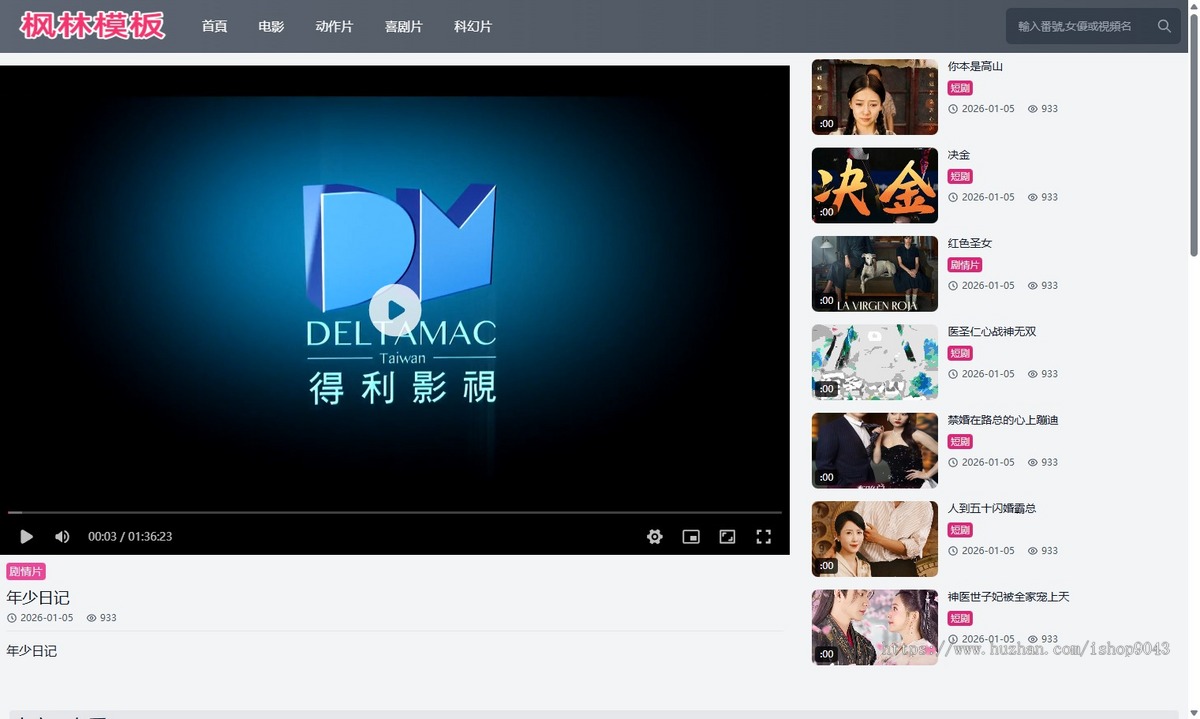Open thumbnail for 禁婚在路总的心上蹦迪
Viewport: 1200px width, 719px height.
click(x=875, y=451)
